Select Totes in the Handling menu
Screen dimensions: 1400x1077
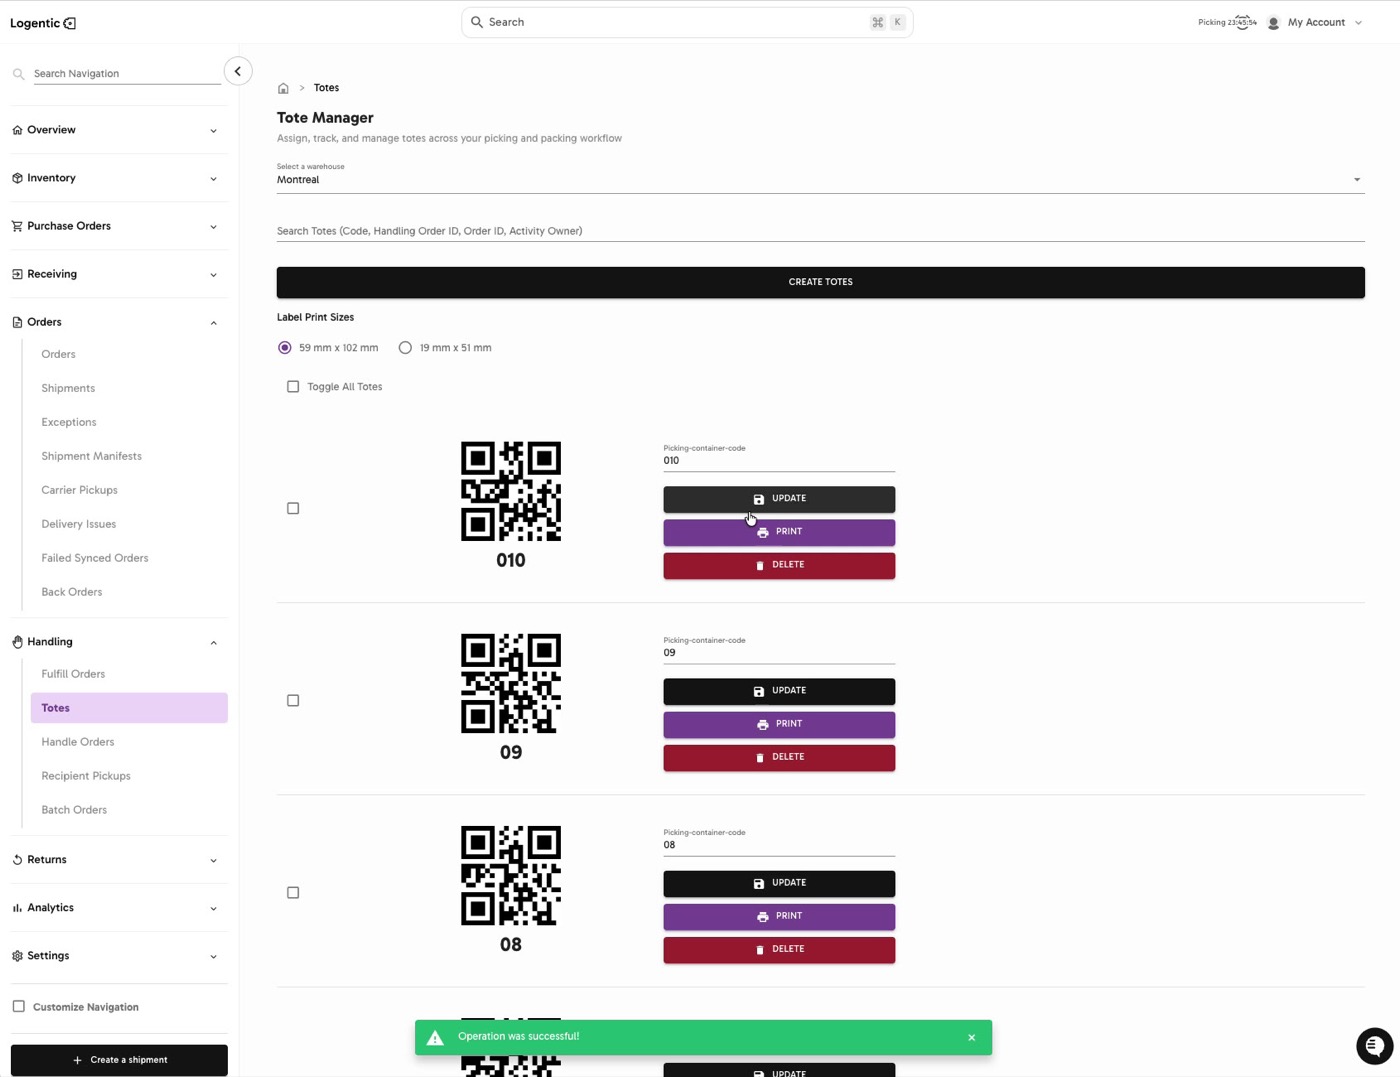[x=129, y=708]
